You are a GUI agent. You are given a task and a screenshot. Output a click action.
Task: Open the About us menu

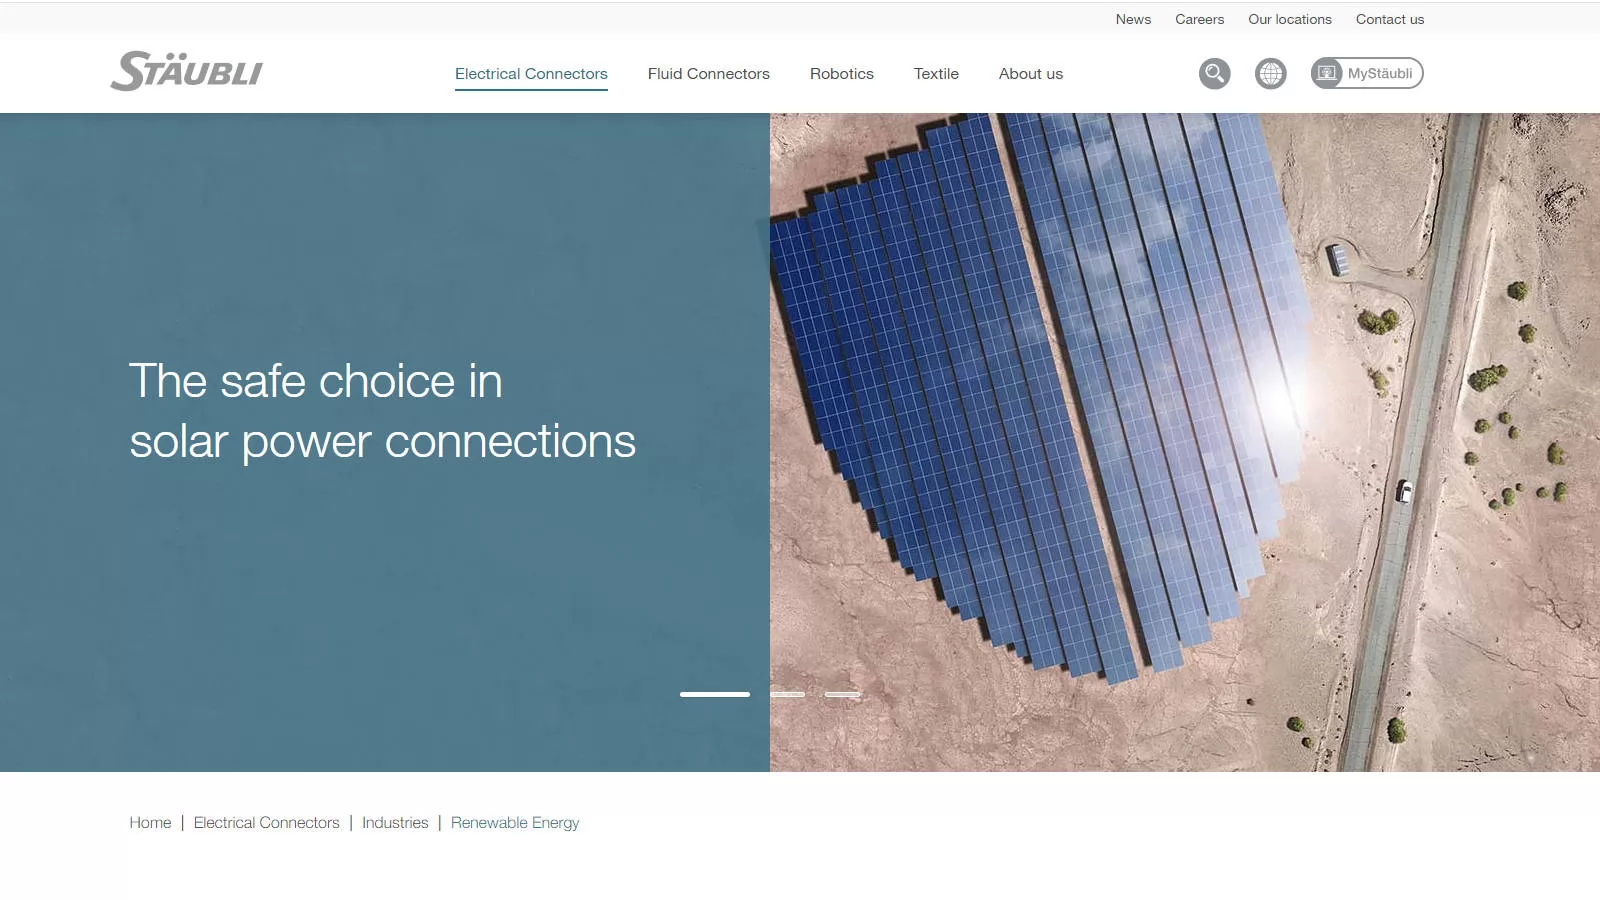(1030, 74)
